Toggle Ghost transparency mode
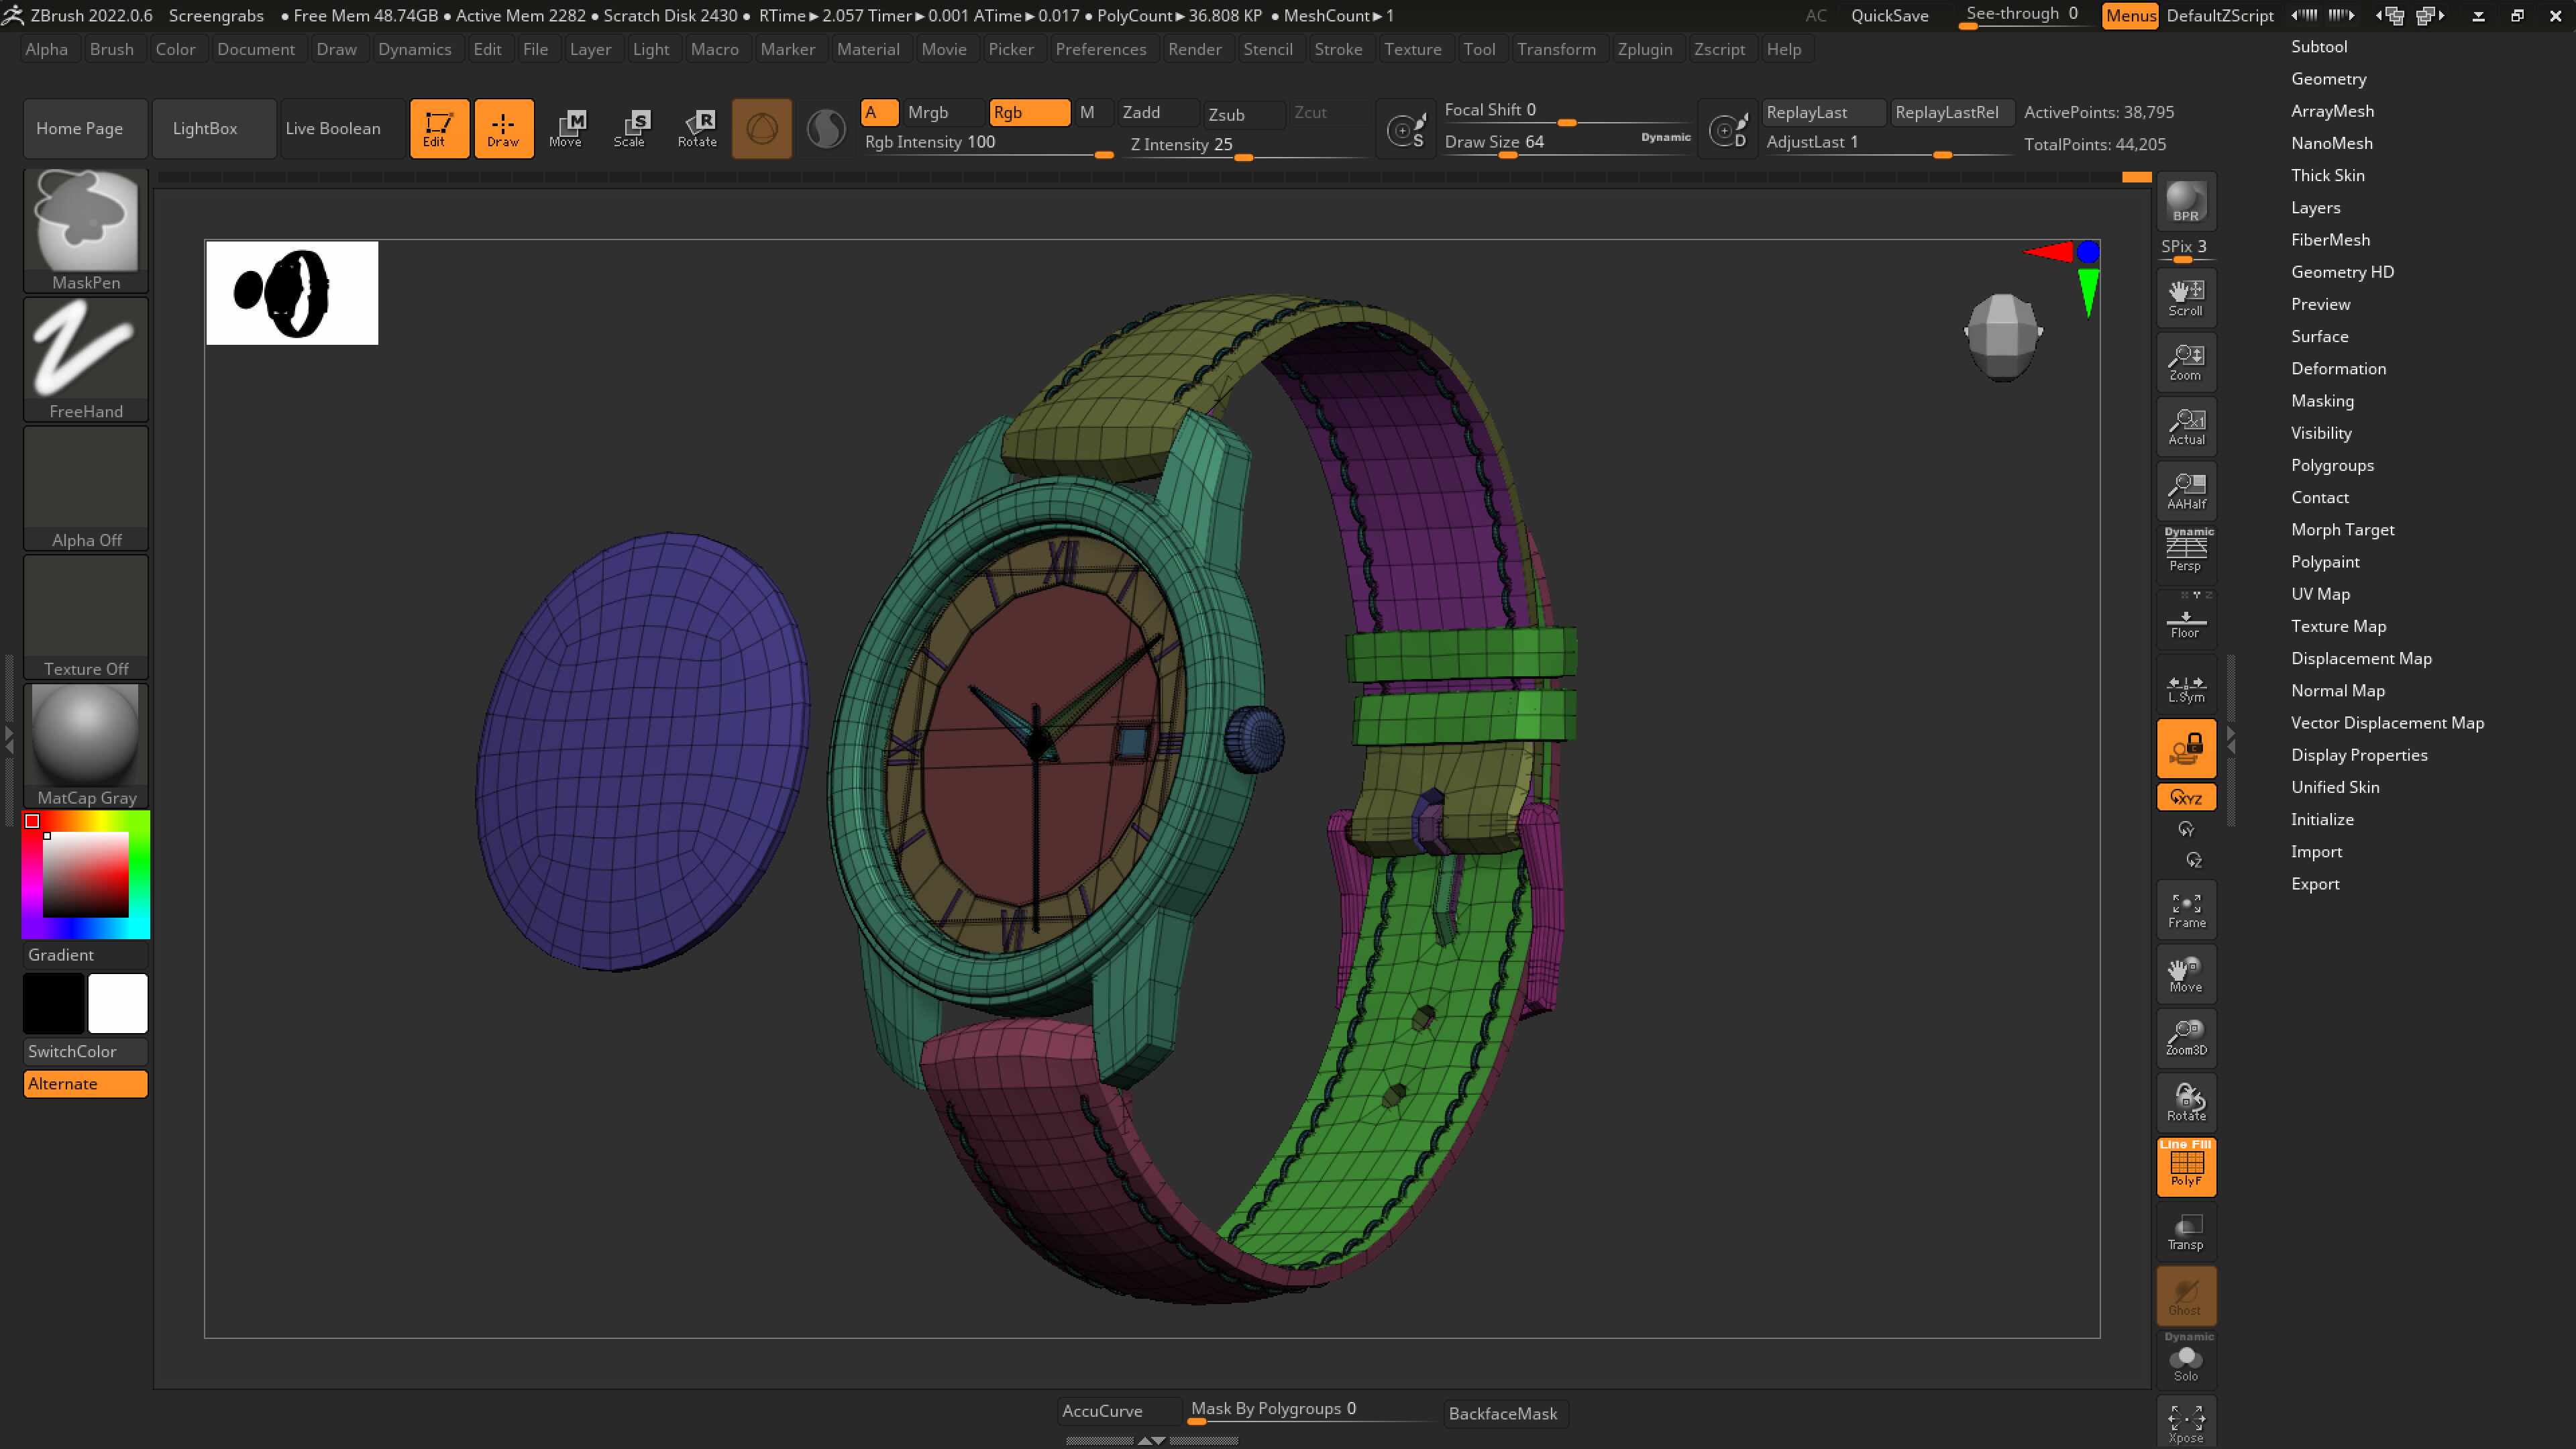The height and width of the screenshot is (1449, 2576). coord(2186,1295)
